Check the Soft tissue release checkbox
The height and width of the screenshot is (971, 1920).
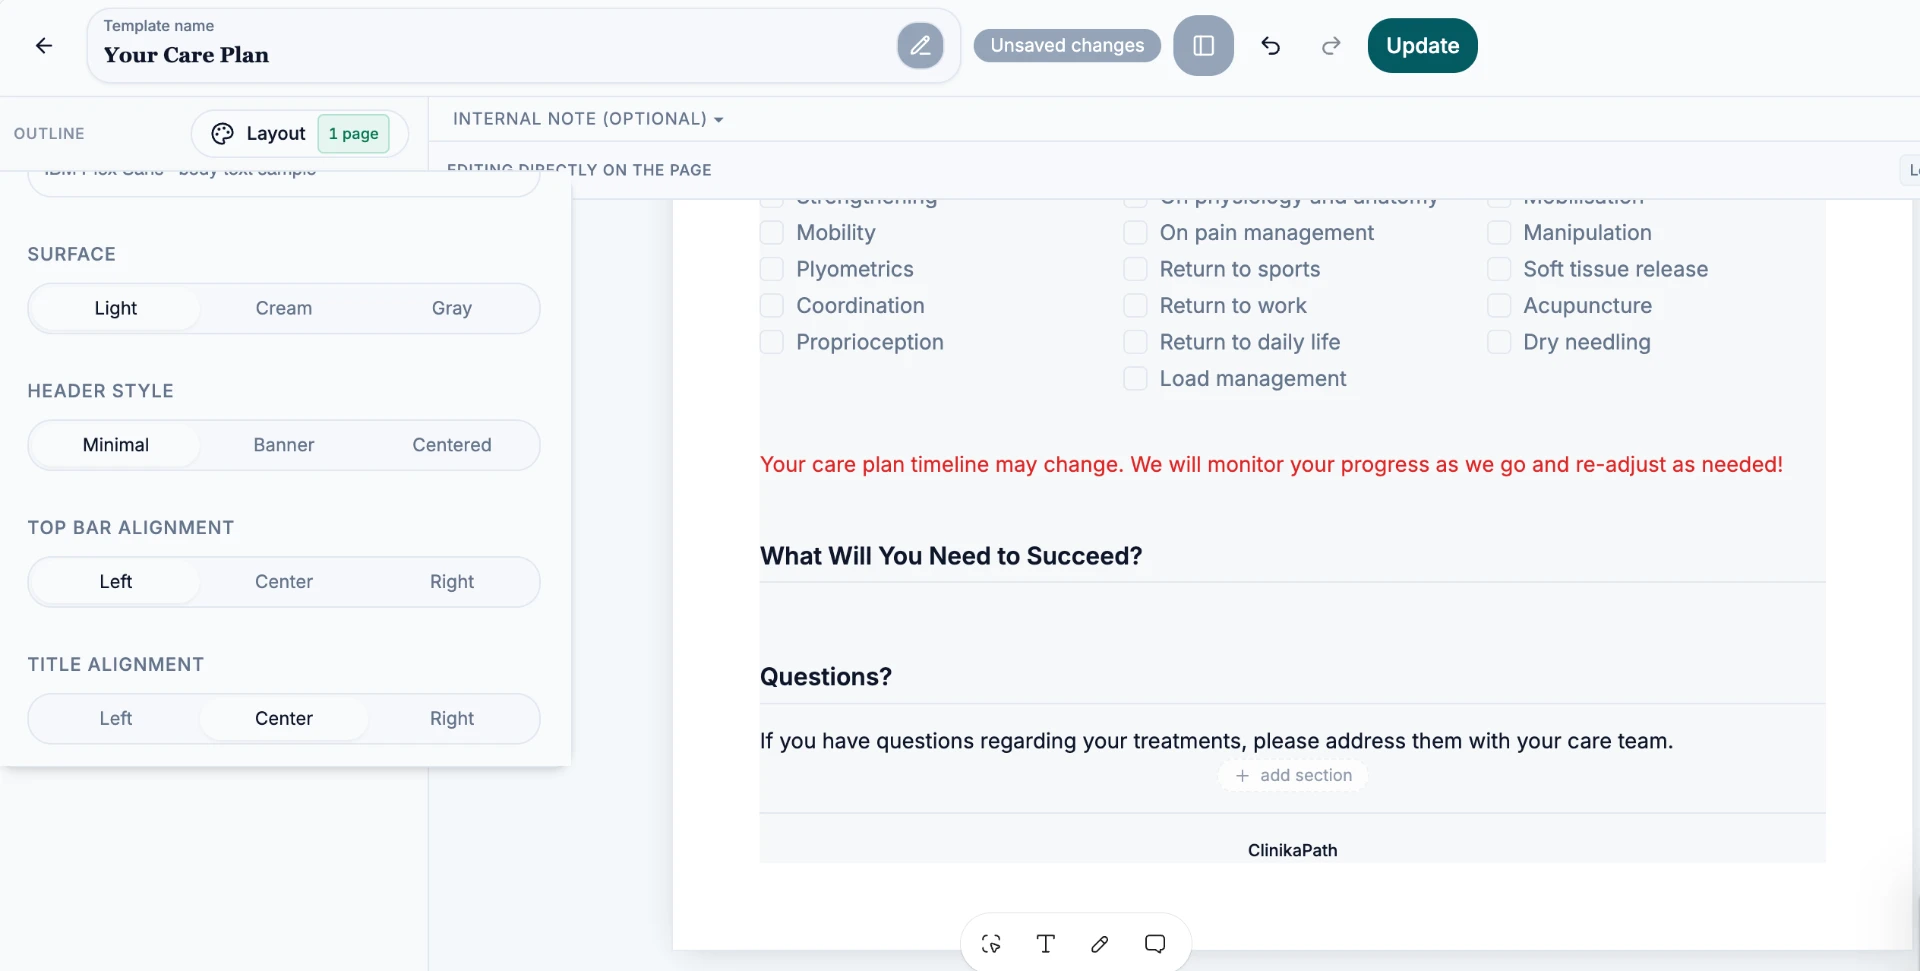coord(1499,269)
